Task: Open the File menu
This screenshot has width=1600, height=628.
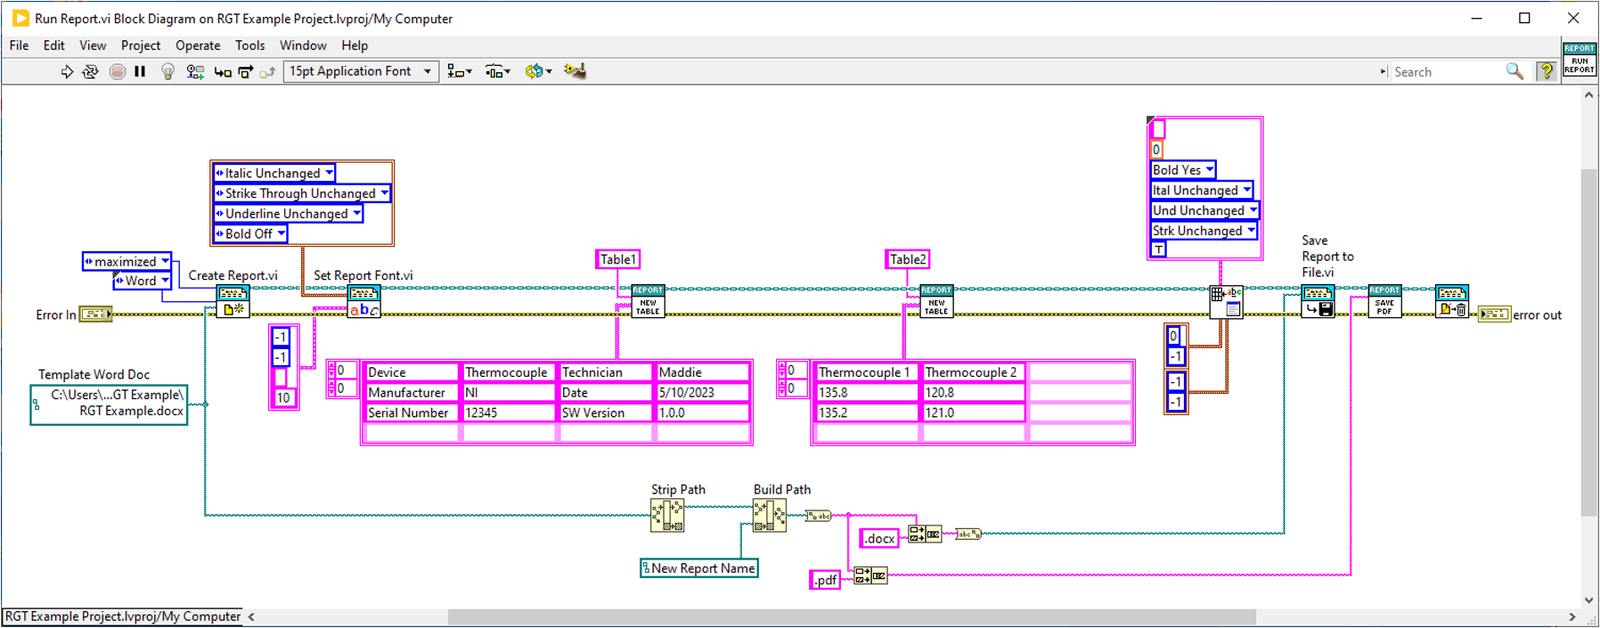Action: (x=19, y=45)
